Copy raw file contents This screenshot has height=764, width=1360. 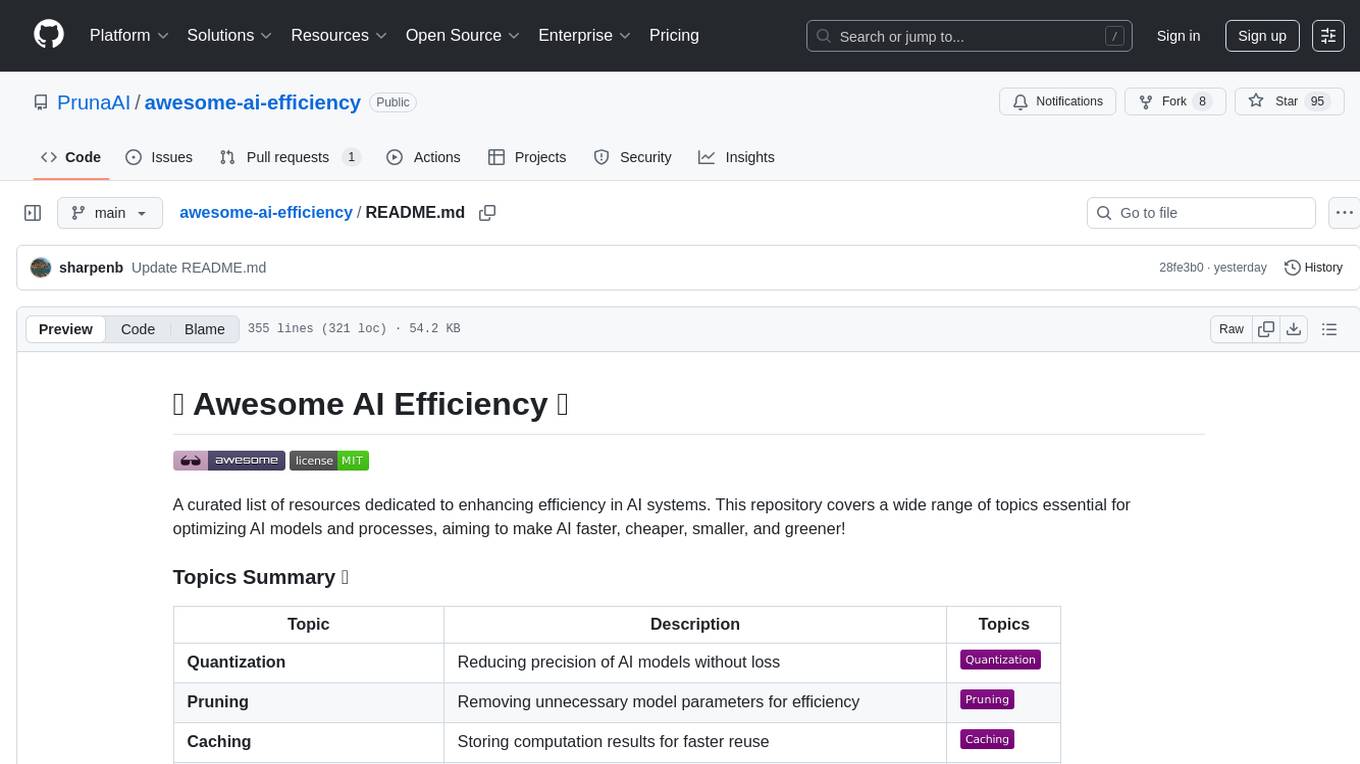tap(1266, 329)
